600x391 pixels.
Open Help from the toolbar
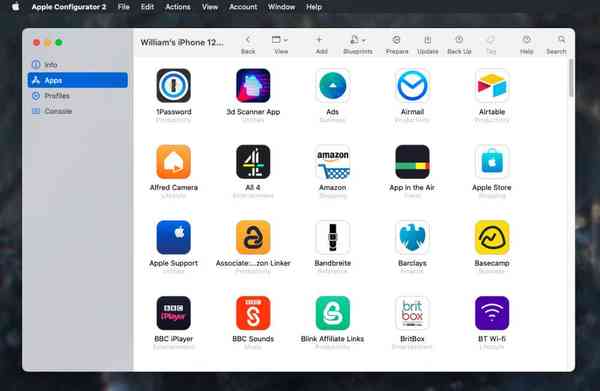(x=527, y=44)
